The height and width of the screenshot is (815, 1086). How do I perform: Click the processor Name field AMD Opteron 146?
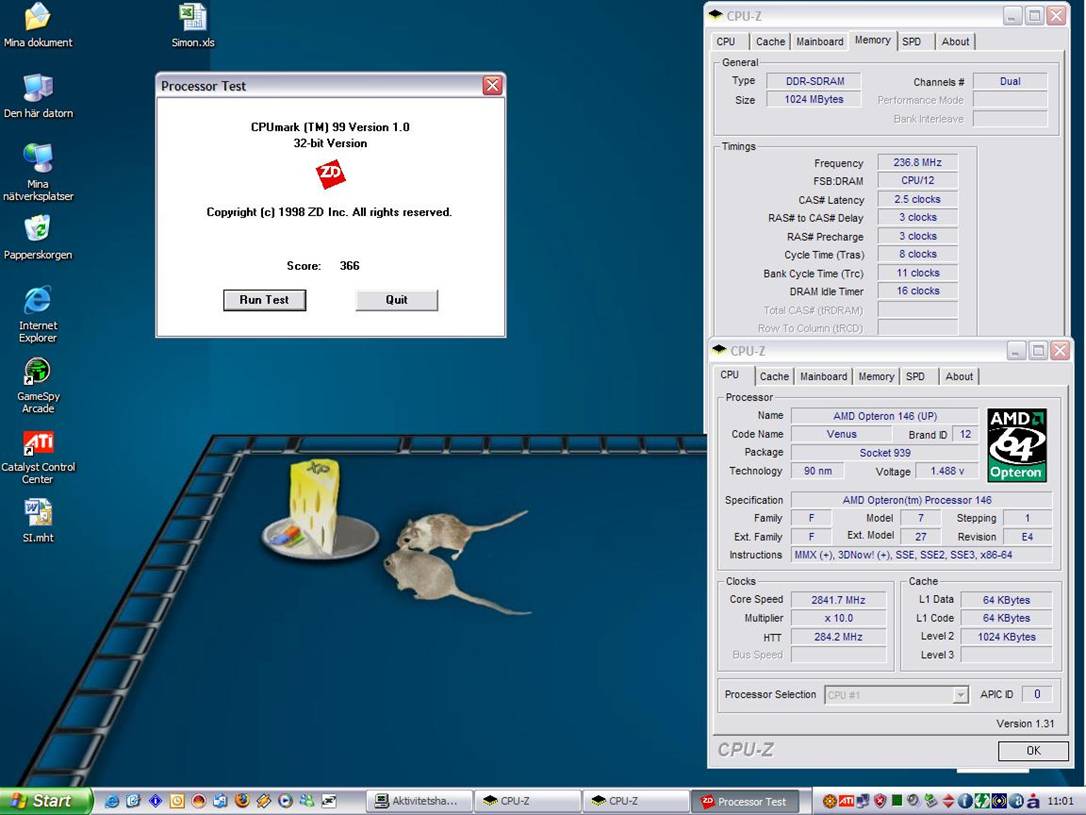(884, 416)
